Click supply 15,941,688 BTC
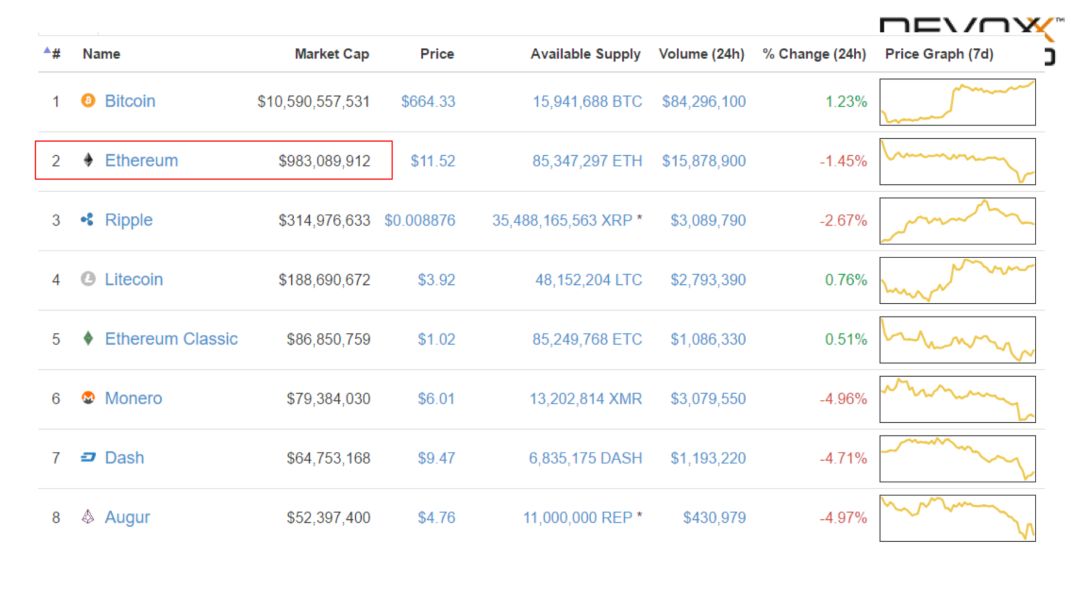1080x608 pixels. pyautogui.click(x=588, y=102)
